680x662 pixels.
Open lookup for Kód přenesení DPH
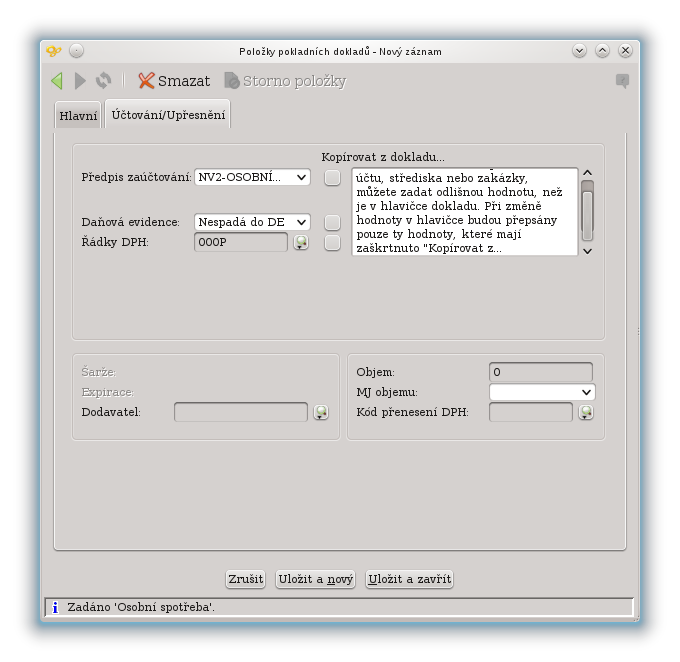pos(586,412)
